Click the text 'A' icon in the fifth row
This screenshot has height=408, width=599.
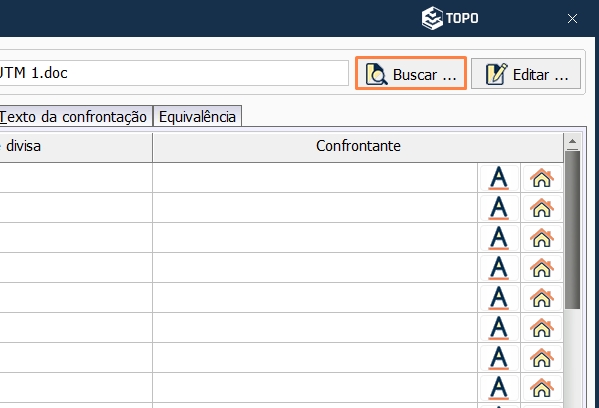[499, 298]
